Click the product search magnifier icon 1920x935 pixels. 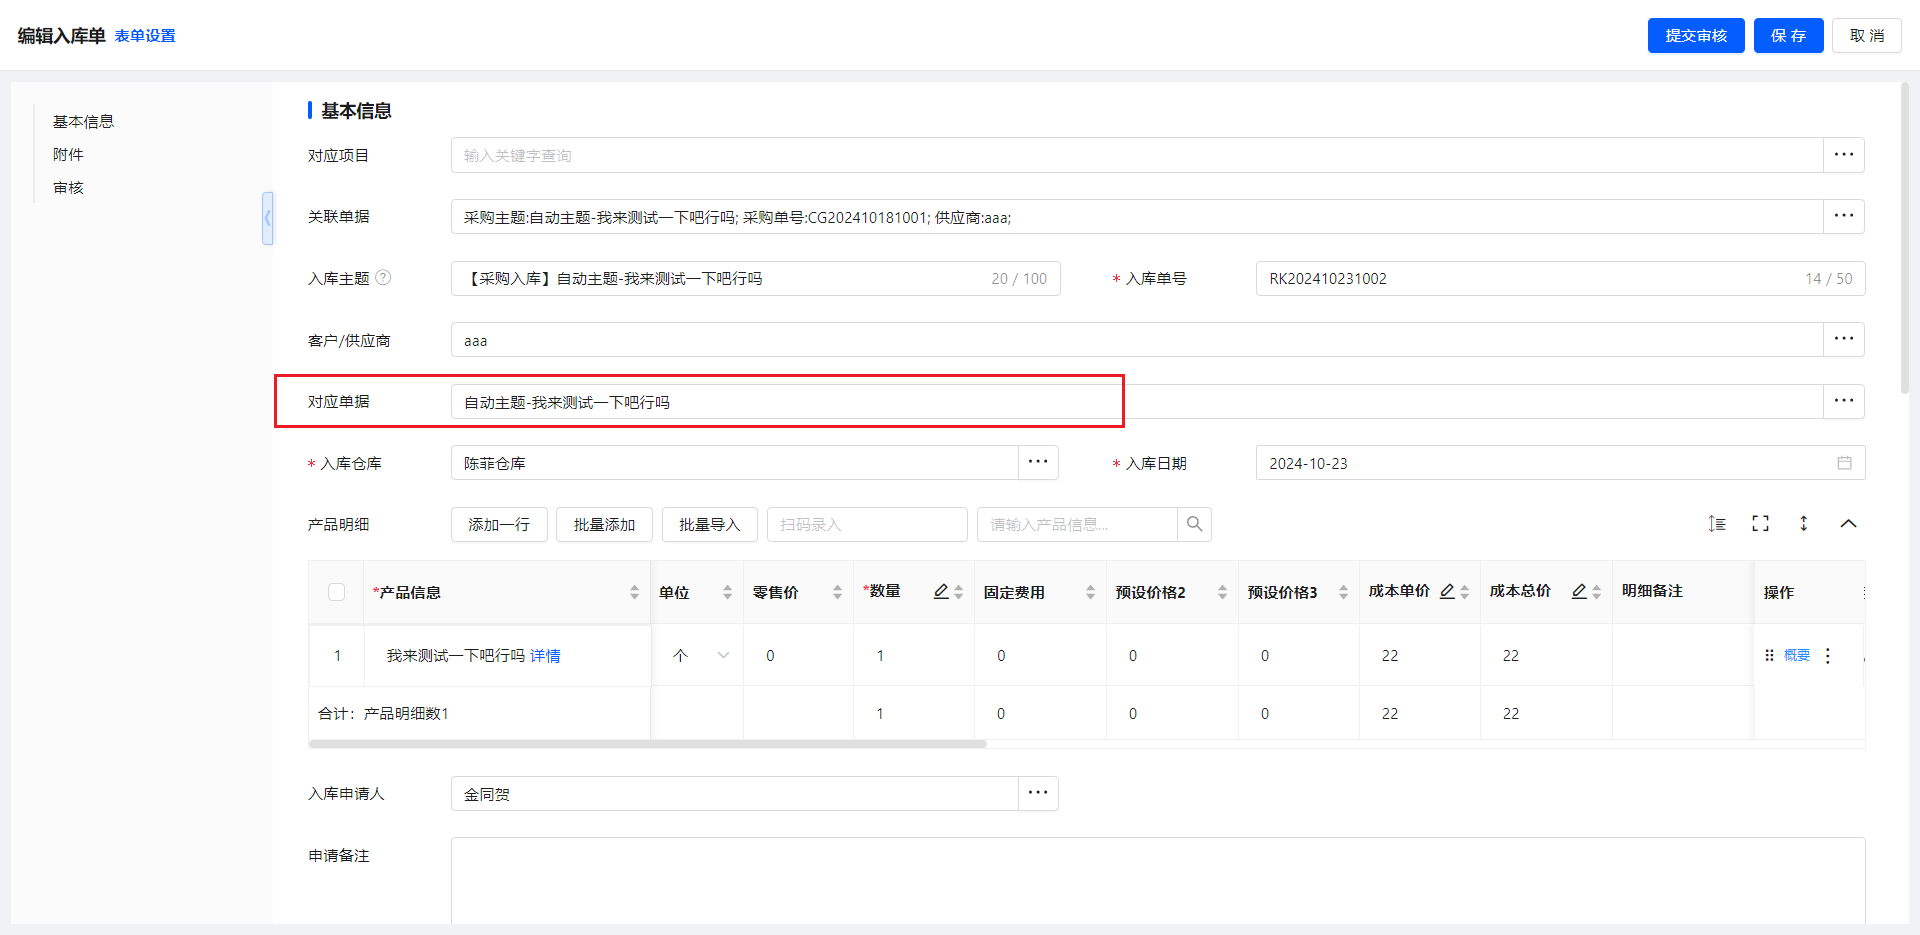pyautogui.click(x=1194, y=525)
